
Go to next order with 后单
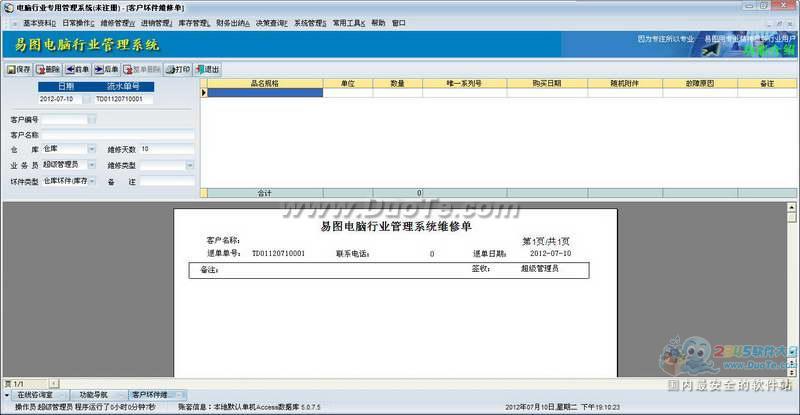[x=106, y=69]
